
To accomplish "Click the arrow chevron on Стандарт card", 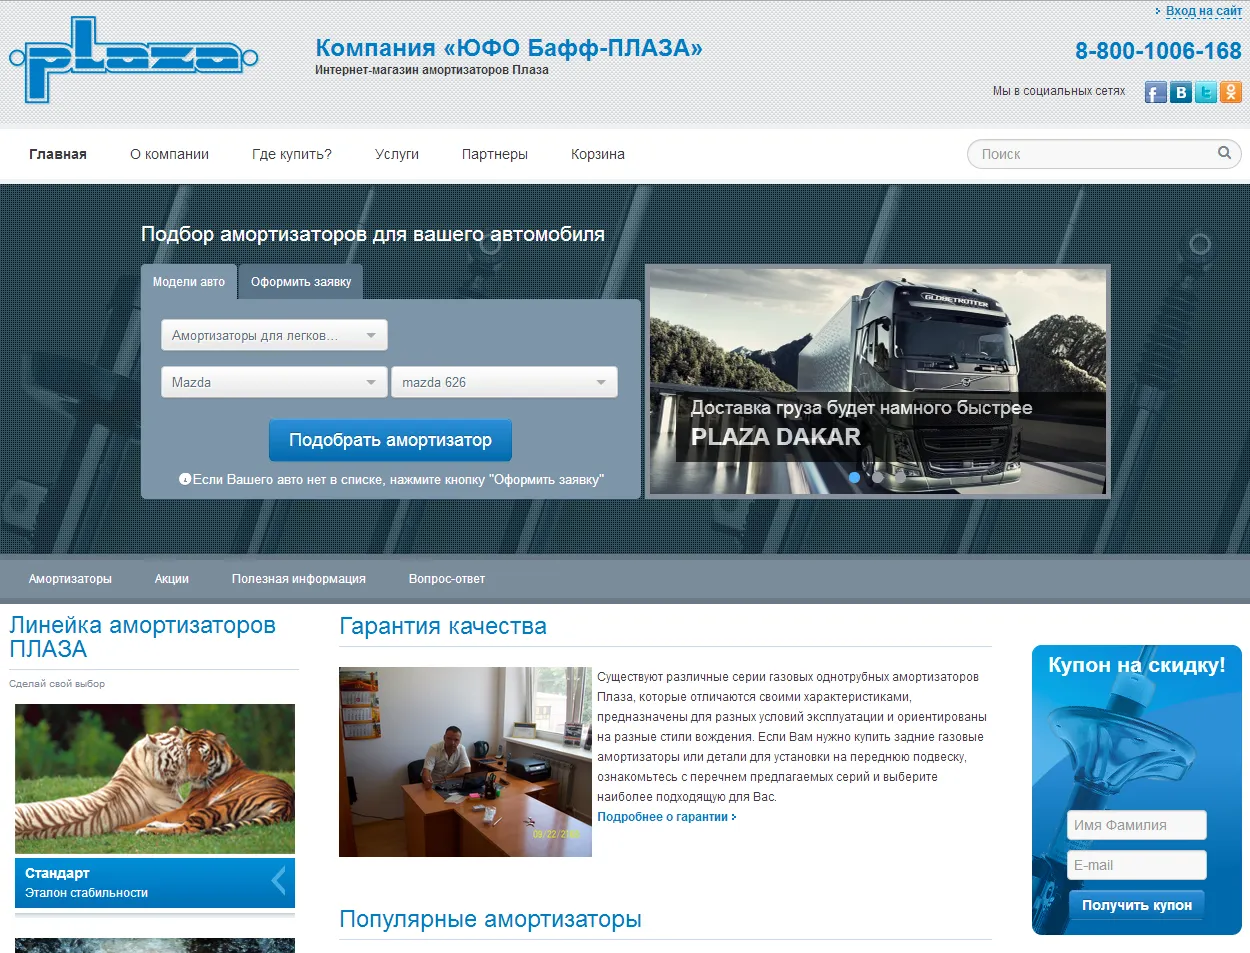I will pos(279,881).
